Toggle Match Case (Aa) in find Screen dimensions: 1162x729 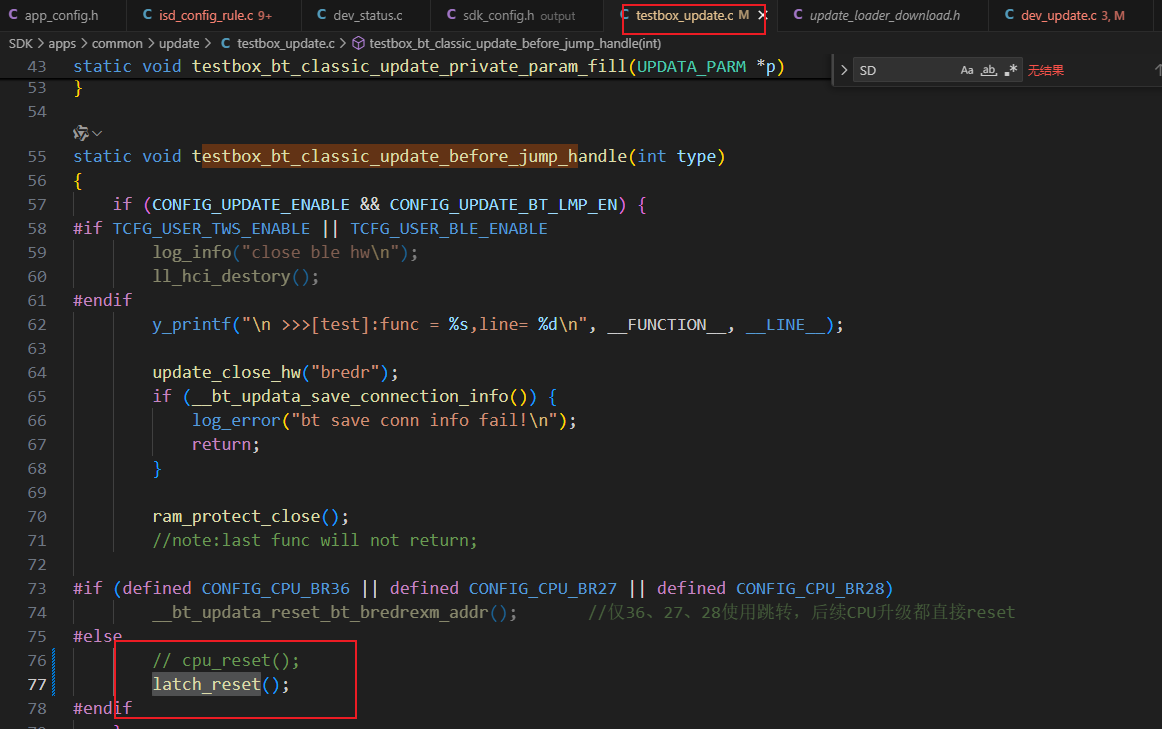(967, 70)
